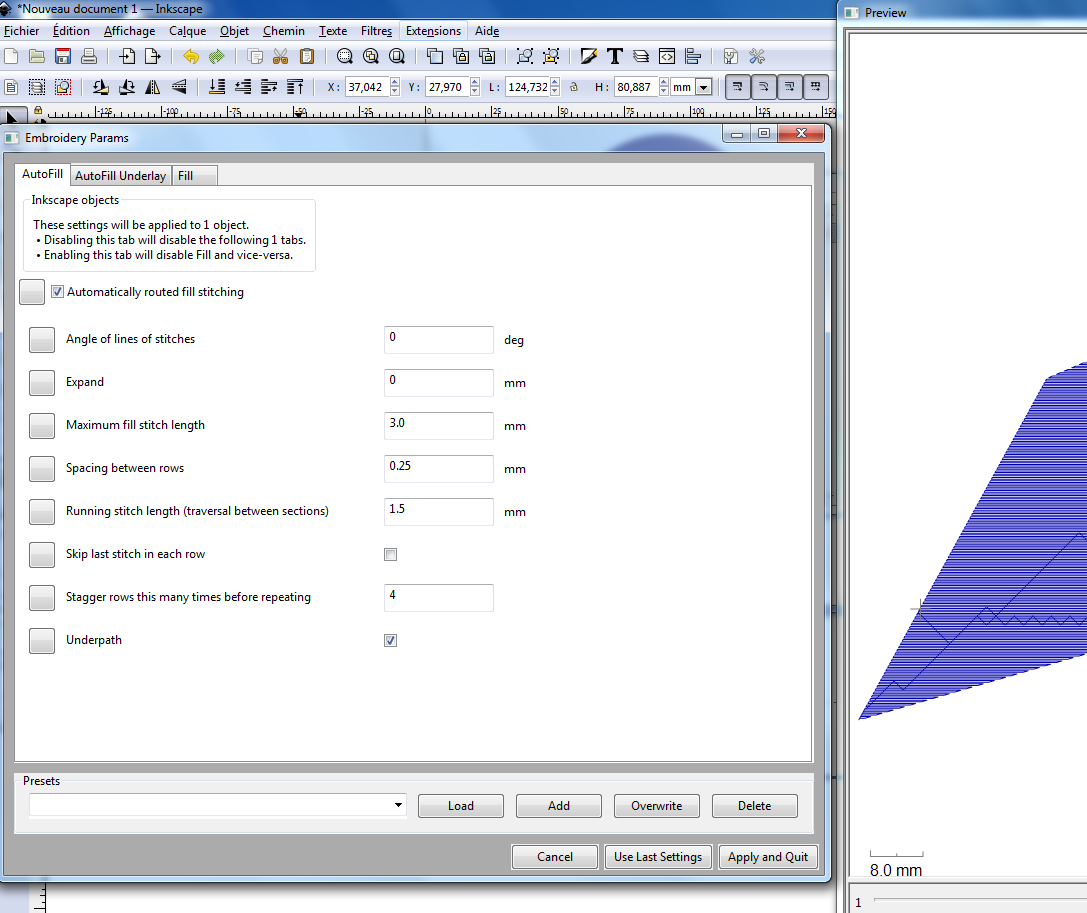Click the rotate 90° counter-clockwise icon
The height and width of the screenshot is (913, 1087).
coord(100,87)
